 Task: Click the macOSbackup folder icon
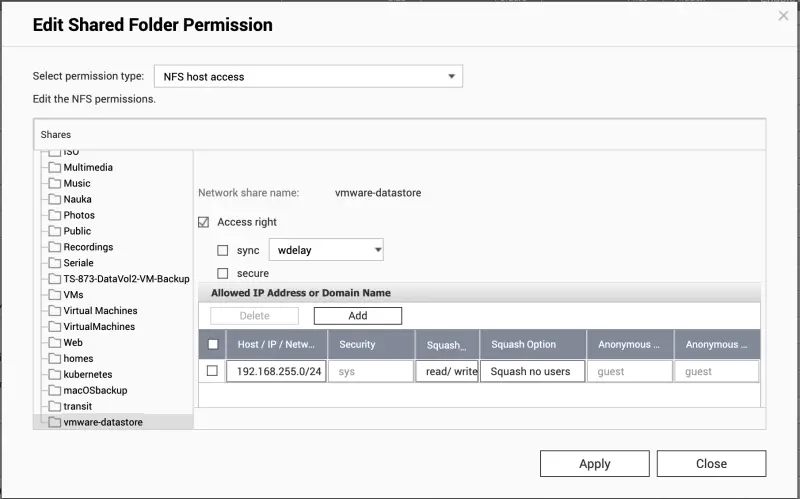tap(55, 390)
